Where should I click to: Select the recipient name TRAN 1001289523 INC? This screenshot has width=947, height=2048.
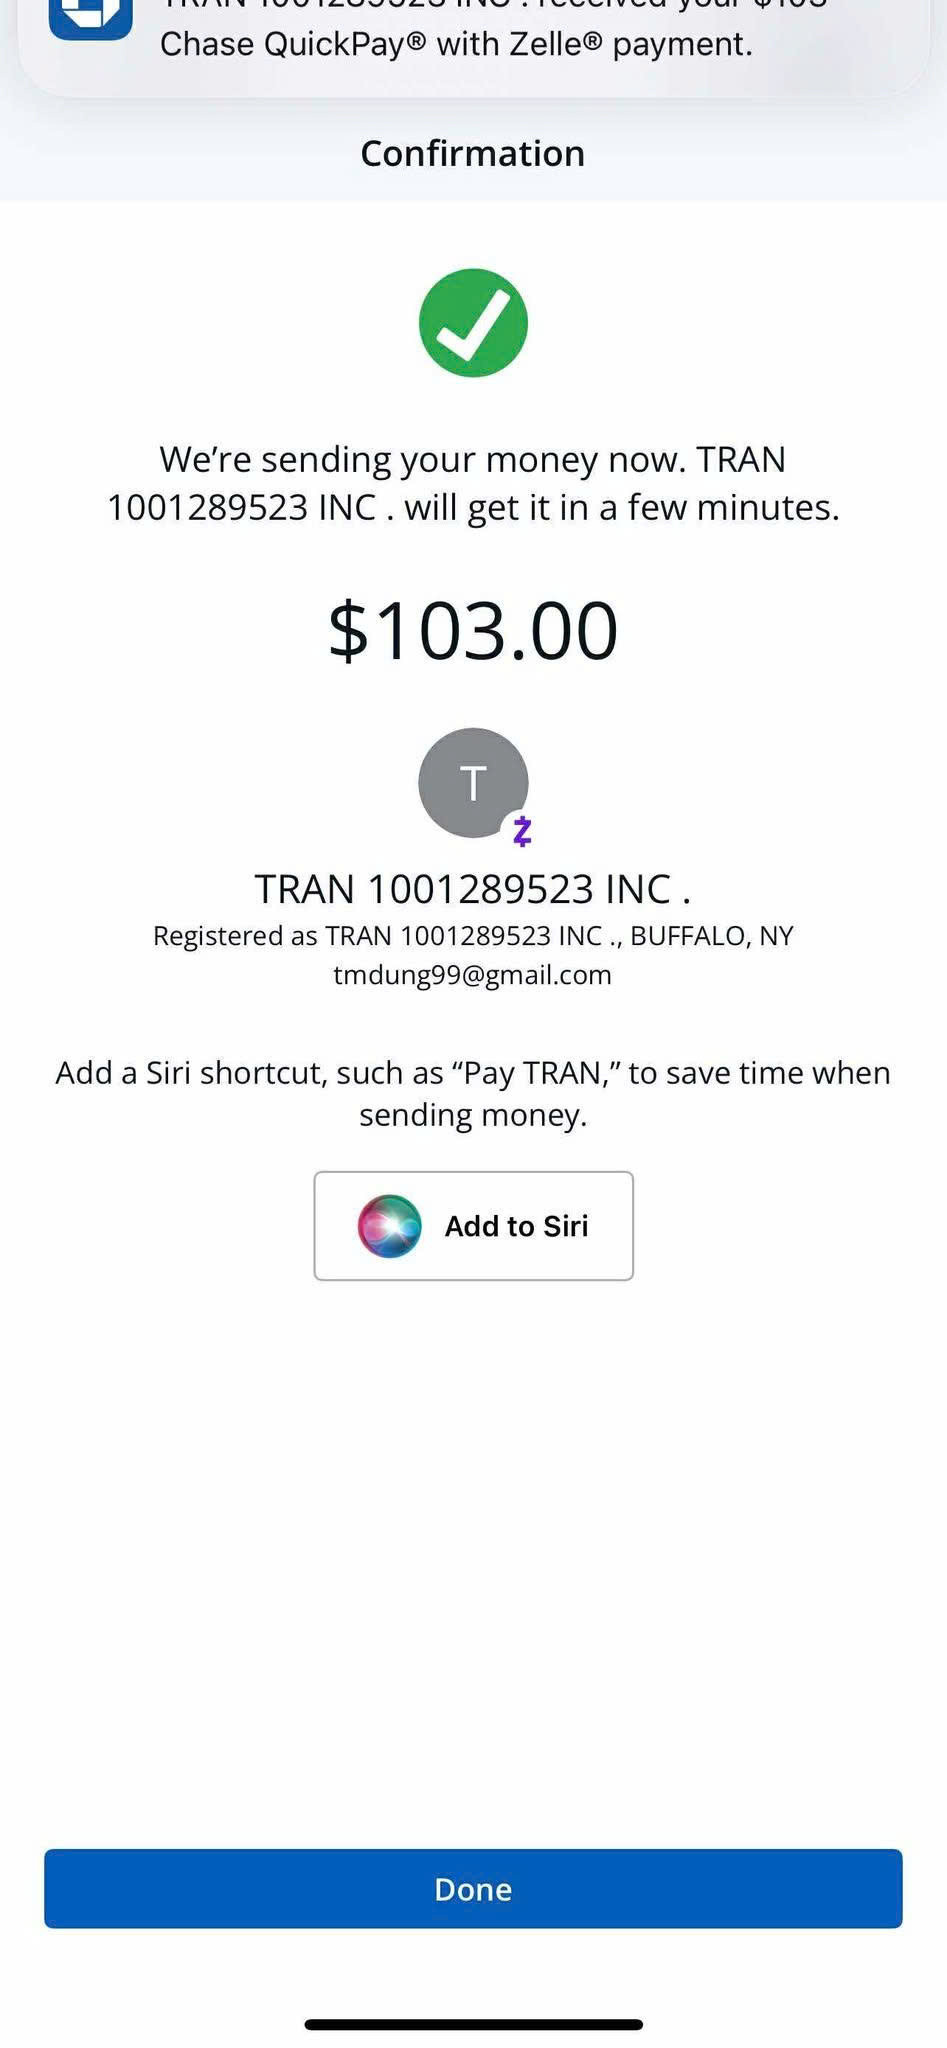[x=473, y=889]
